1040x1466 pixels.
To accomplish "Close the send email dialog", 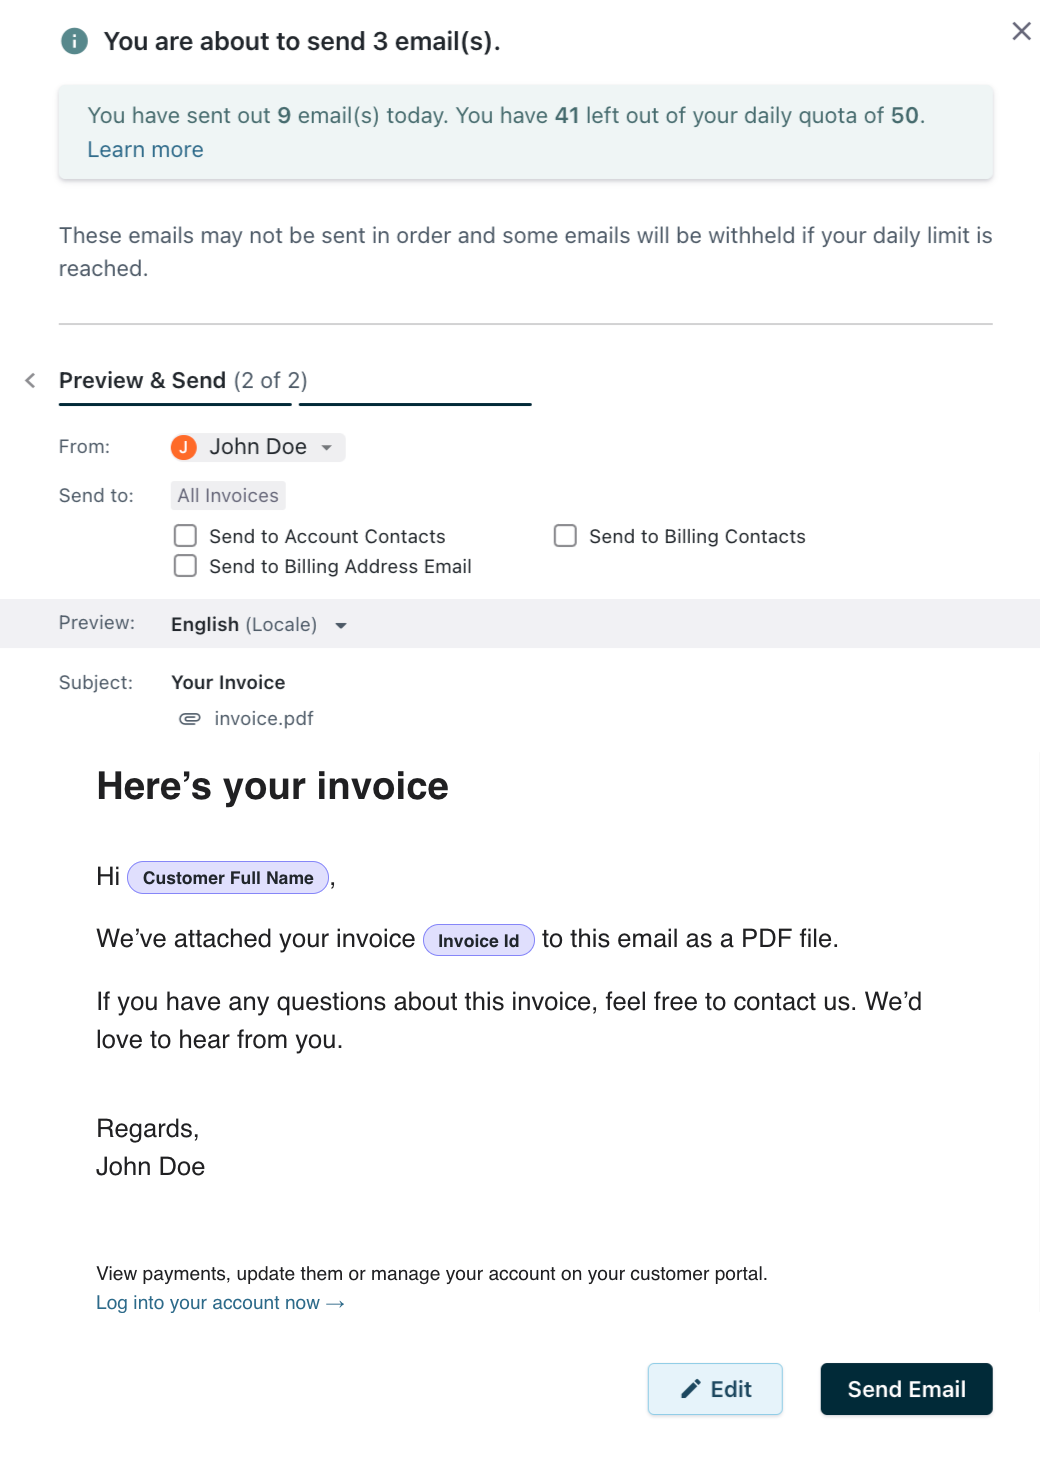I will (1021, 31).
